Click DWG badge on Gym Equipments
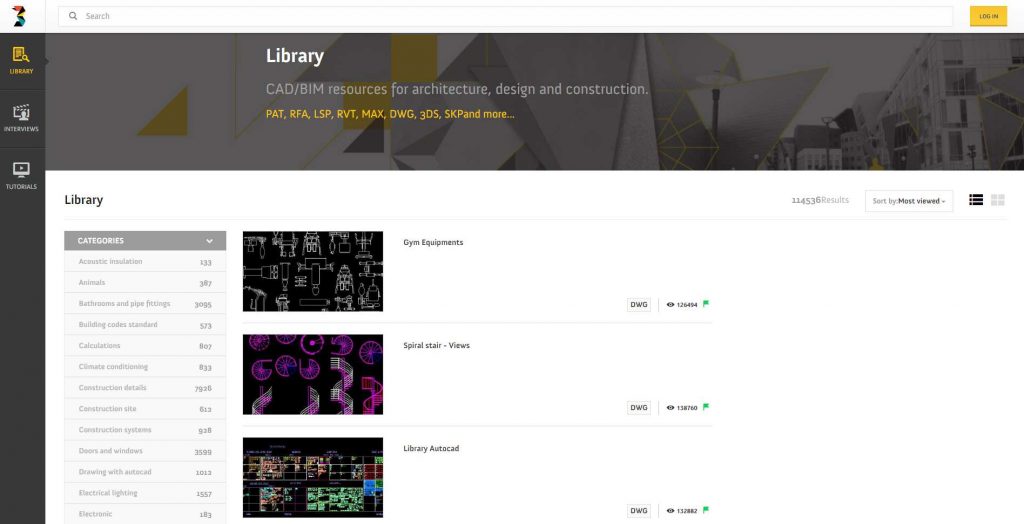The image size is (1024, 524). pyautogui.click(x=639, y=304)
